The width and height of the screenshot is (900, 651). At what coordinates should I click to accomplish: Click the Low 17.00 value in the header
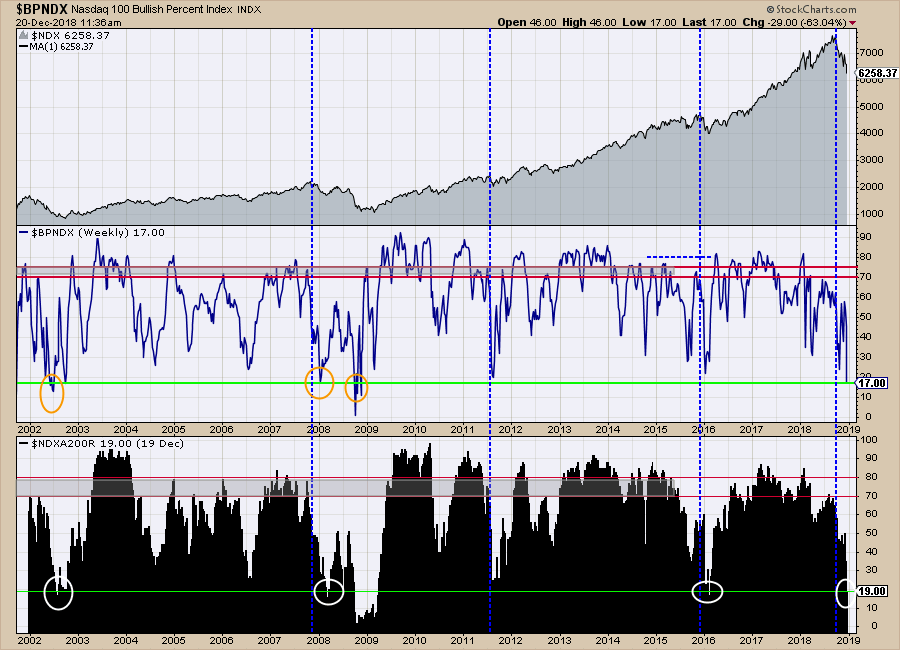(x=649, y=22)
